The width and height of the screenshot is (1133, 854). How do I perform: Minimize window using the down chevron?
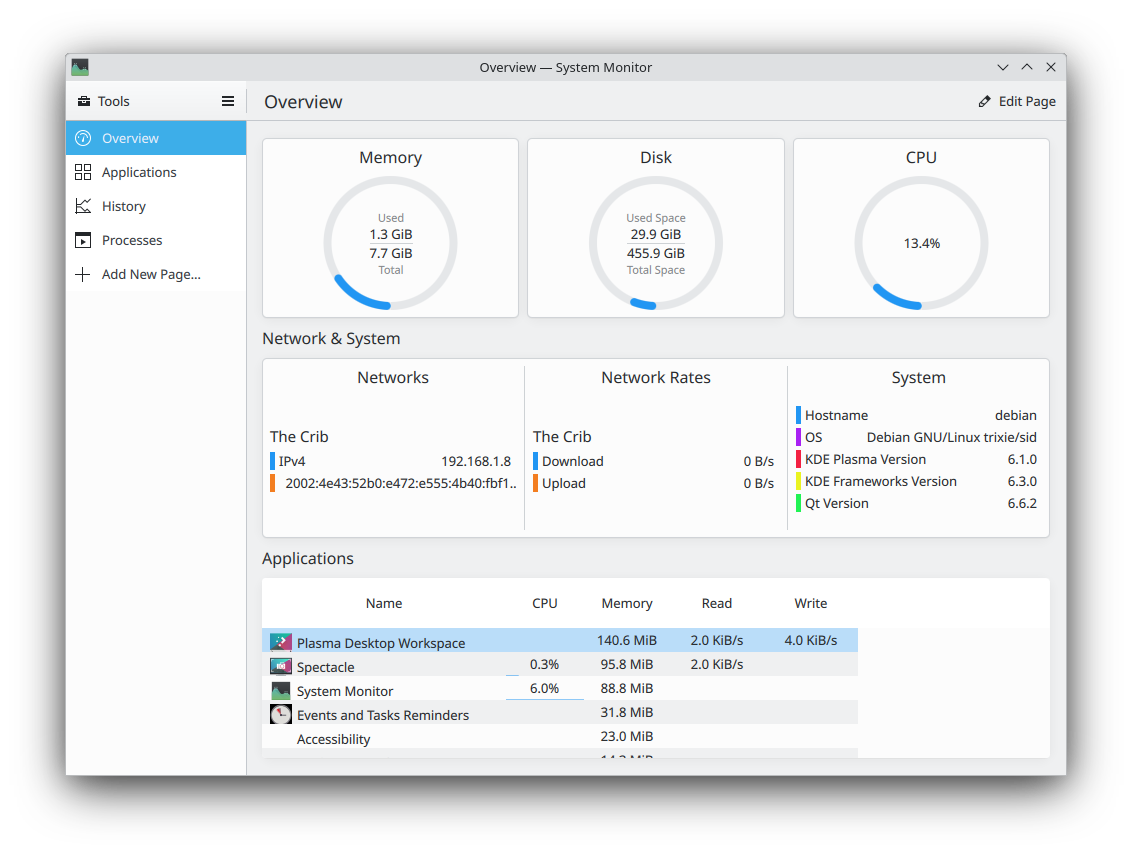[x=1003, y=67]
